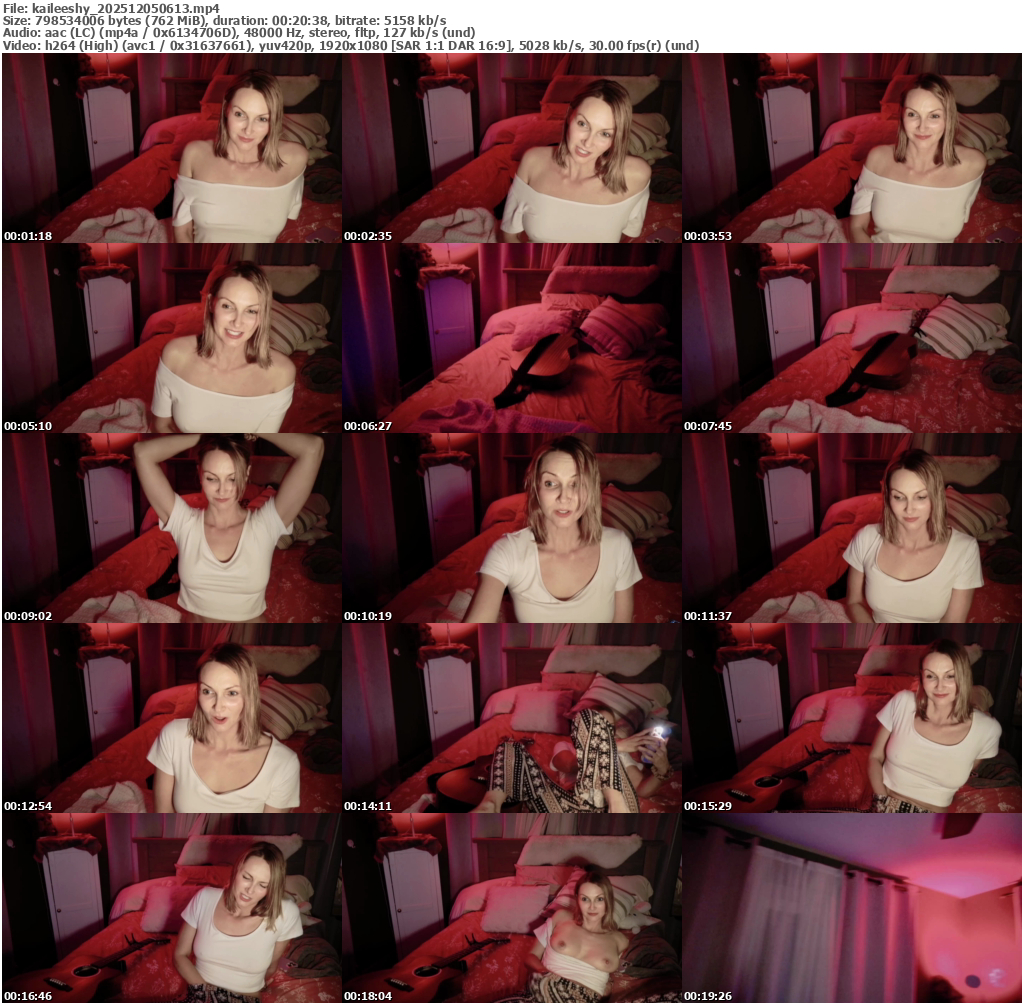1024x1003 pixels.
Task: Click the 00:15:29 timestamp label
Action: [x=708, y=806]
